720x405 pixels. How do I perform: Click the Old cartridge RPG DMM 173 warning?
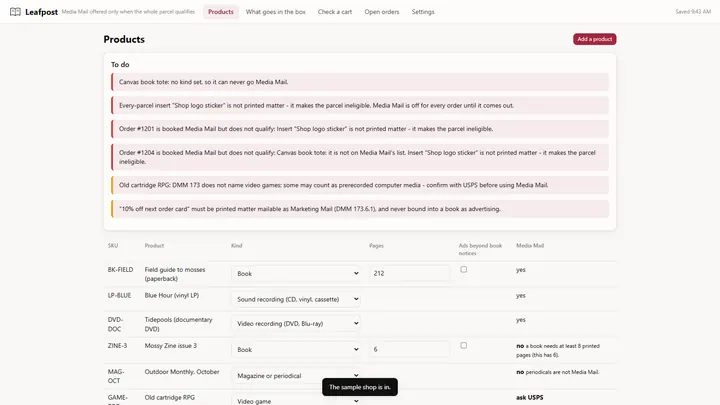click(360, 185)
